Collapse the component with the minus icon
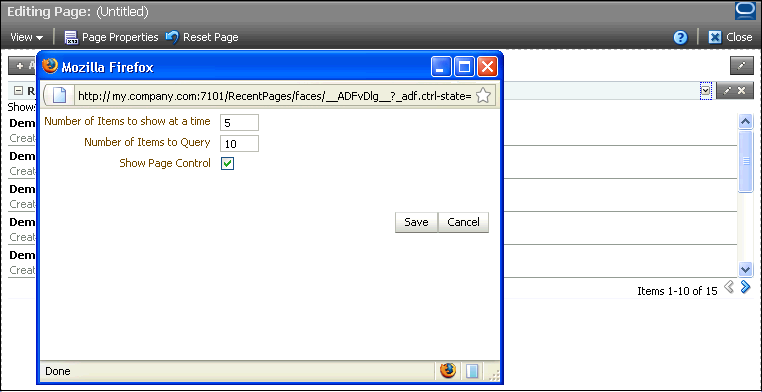The image size is (762, 392). click(x=18, y=90)
